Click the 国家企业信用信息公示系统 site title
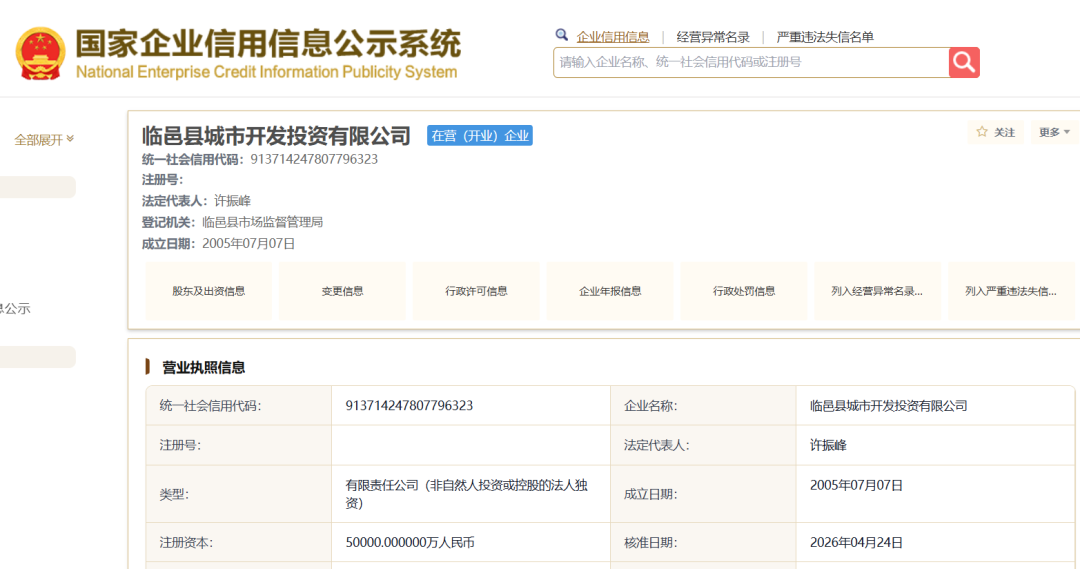This screenshot has height=569, width=1080. tap(268, 44)
